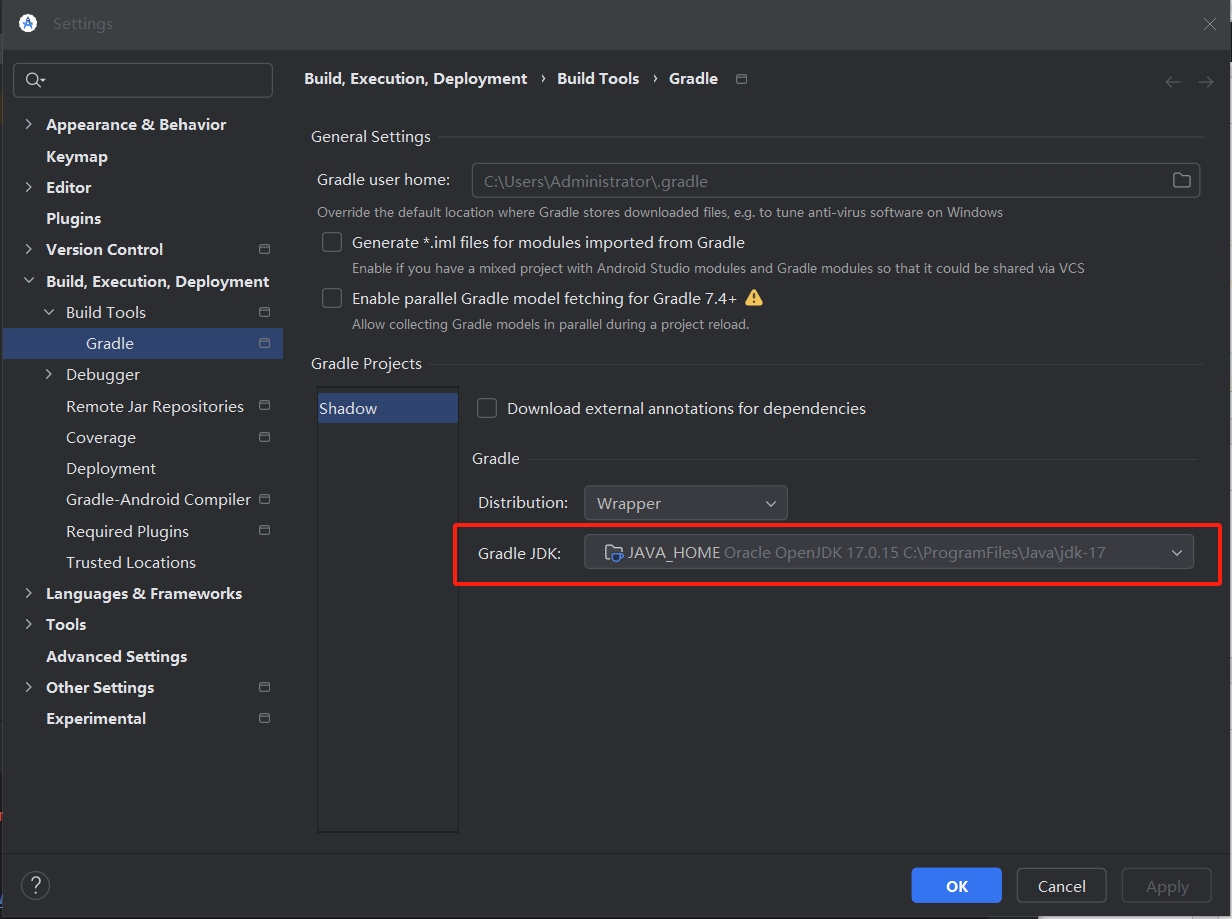This screenshot has height=919, width=1232.
Task: Open the Distribution dropdown set to Wrapper
Action: [x=686, y=503]
